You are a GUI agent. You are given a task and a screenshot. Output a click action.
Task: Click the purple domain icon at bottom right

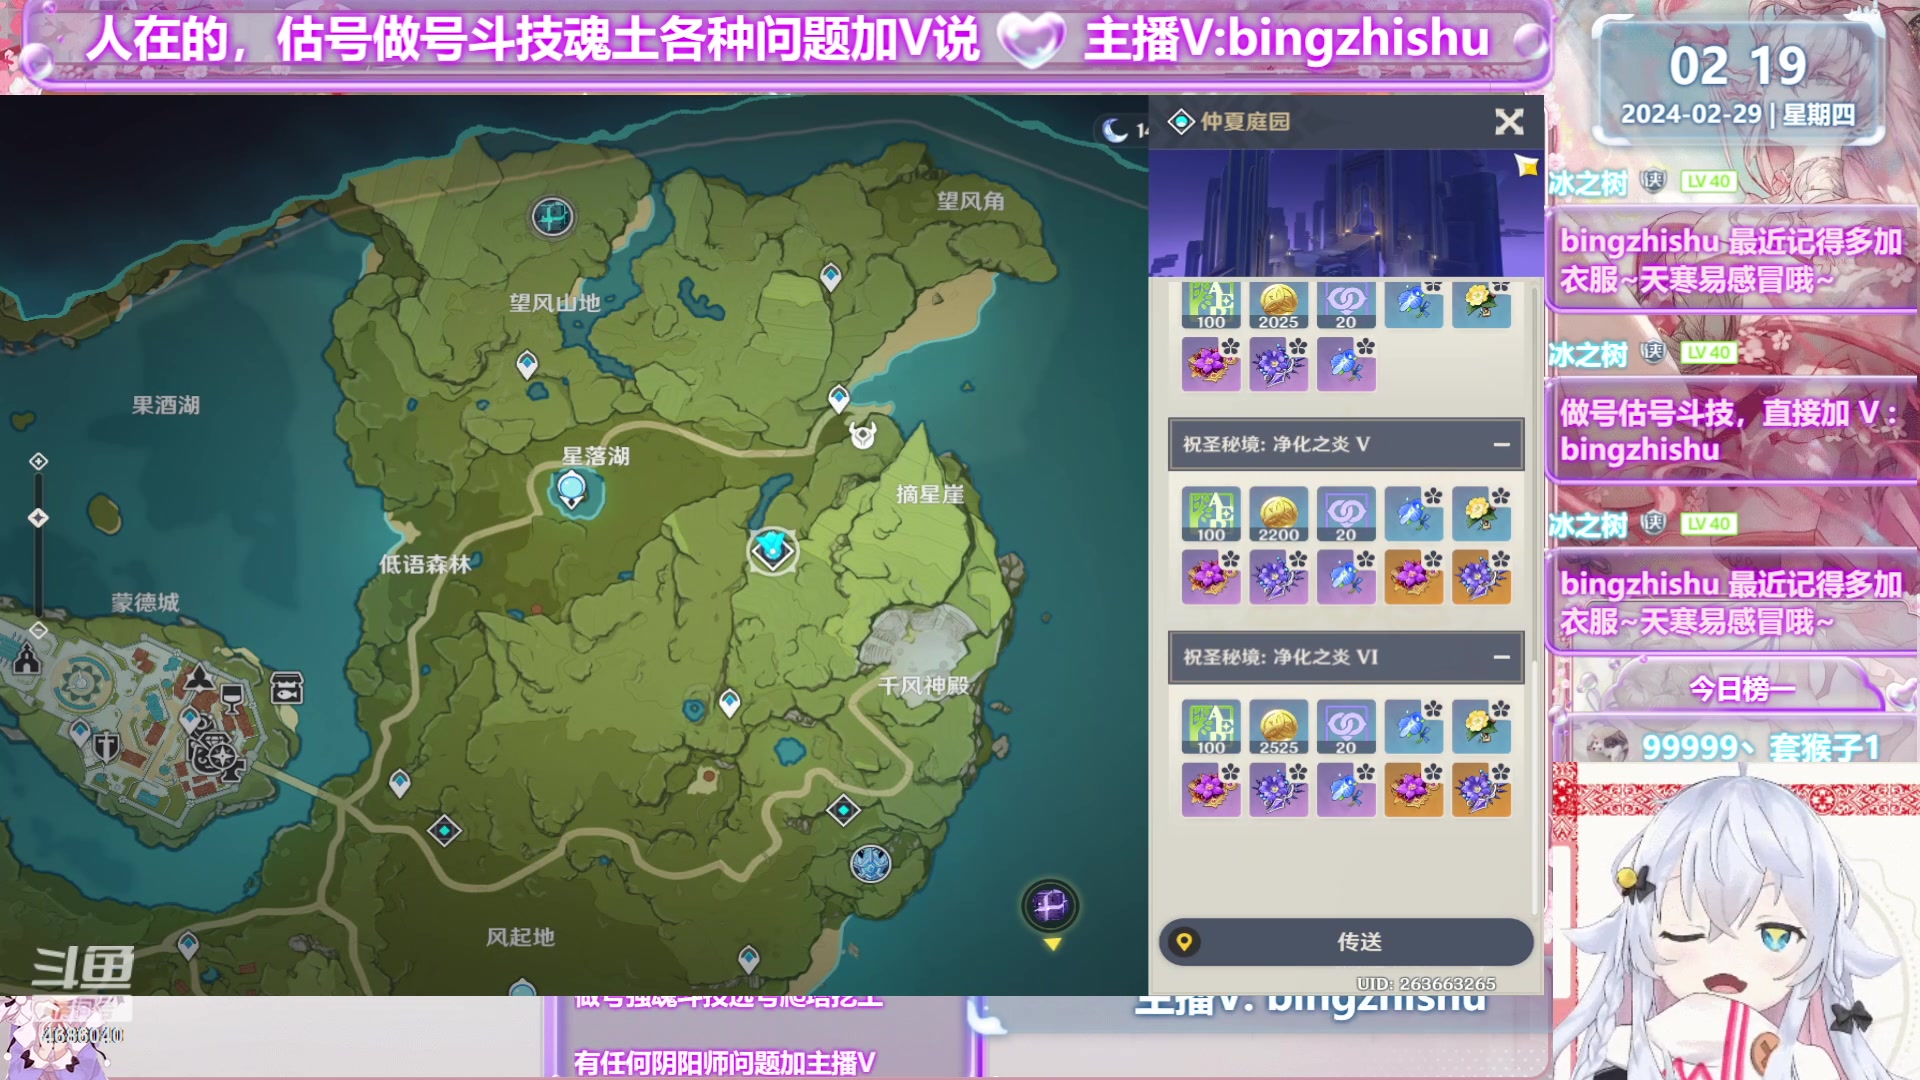coord(1050,906)
